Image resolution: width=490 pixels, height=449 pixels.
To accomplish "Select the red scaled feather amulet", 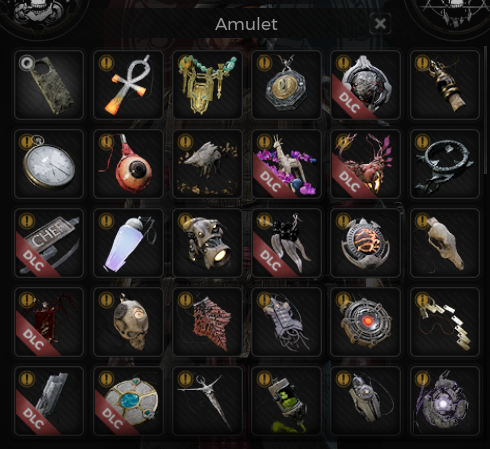I will pyautogui.click(x=207, y=322).
